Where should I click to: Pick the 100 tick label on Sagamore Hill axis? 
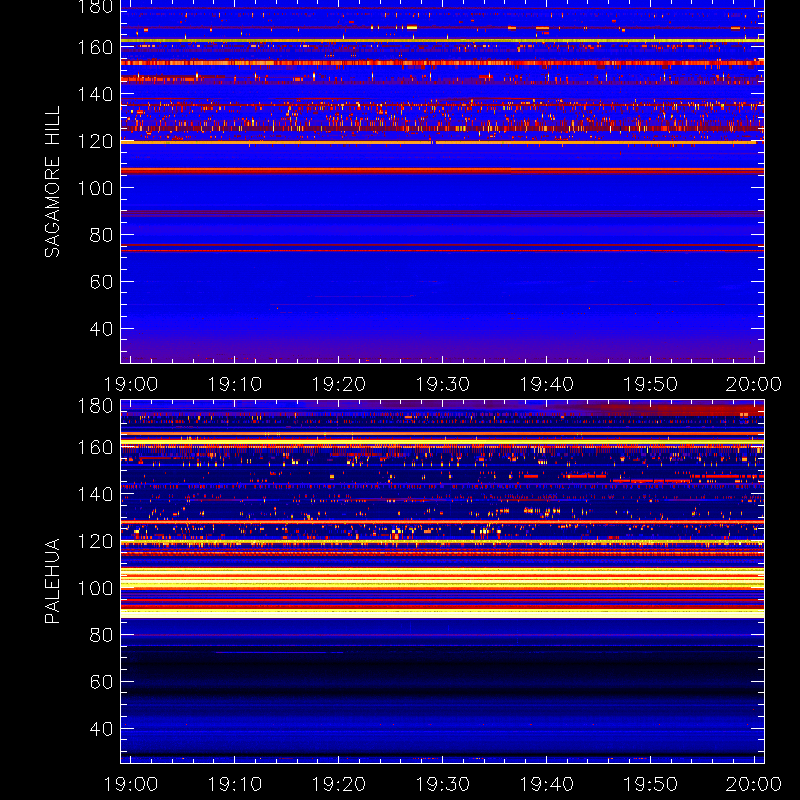click(95, 188)
